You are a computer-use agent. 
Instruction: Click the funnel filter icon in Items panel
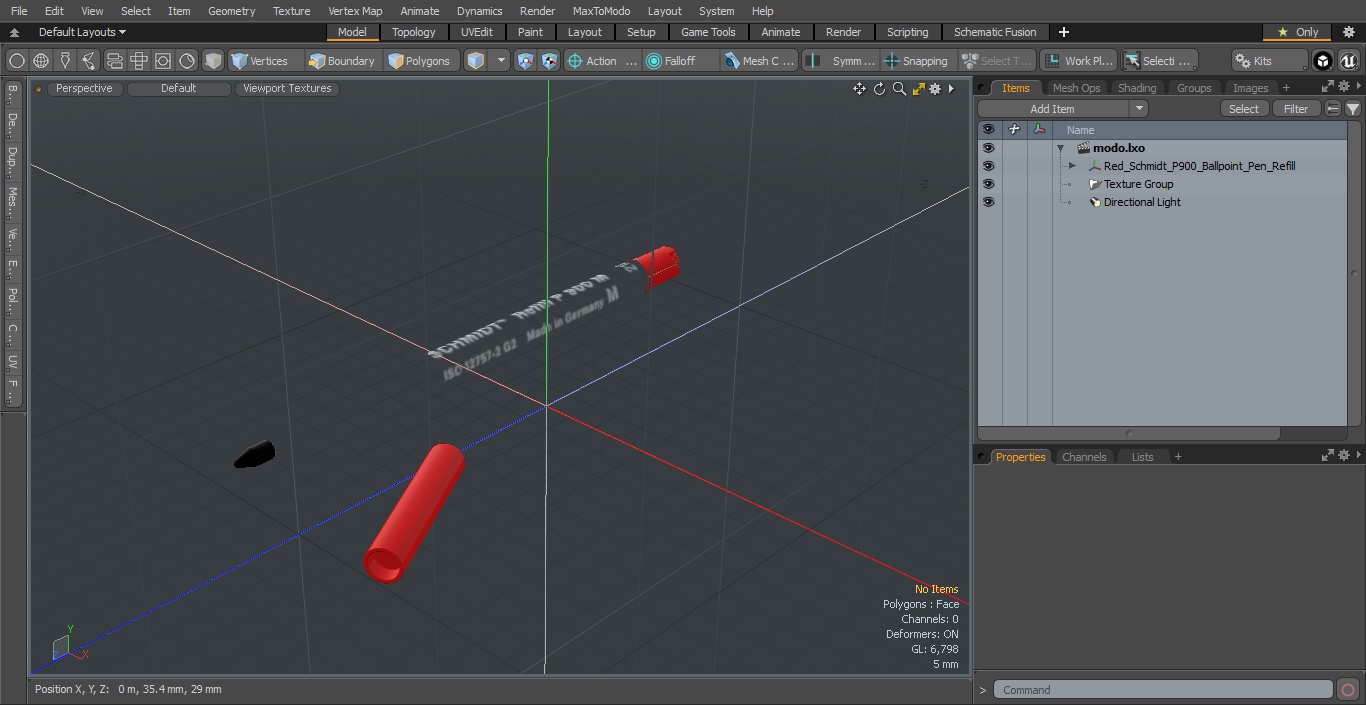(1353, 109)
